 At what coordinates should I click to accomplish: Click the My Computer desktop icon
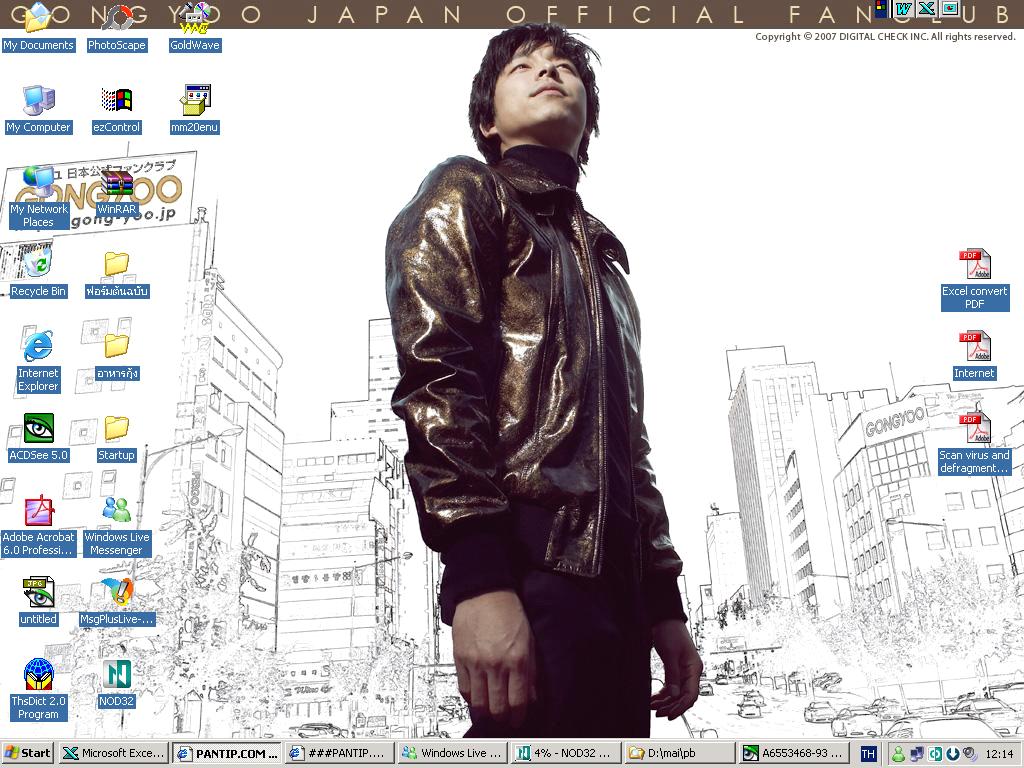(x=38, y=110)
